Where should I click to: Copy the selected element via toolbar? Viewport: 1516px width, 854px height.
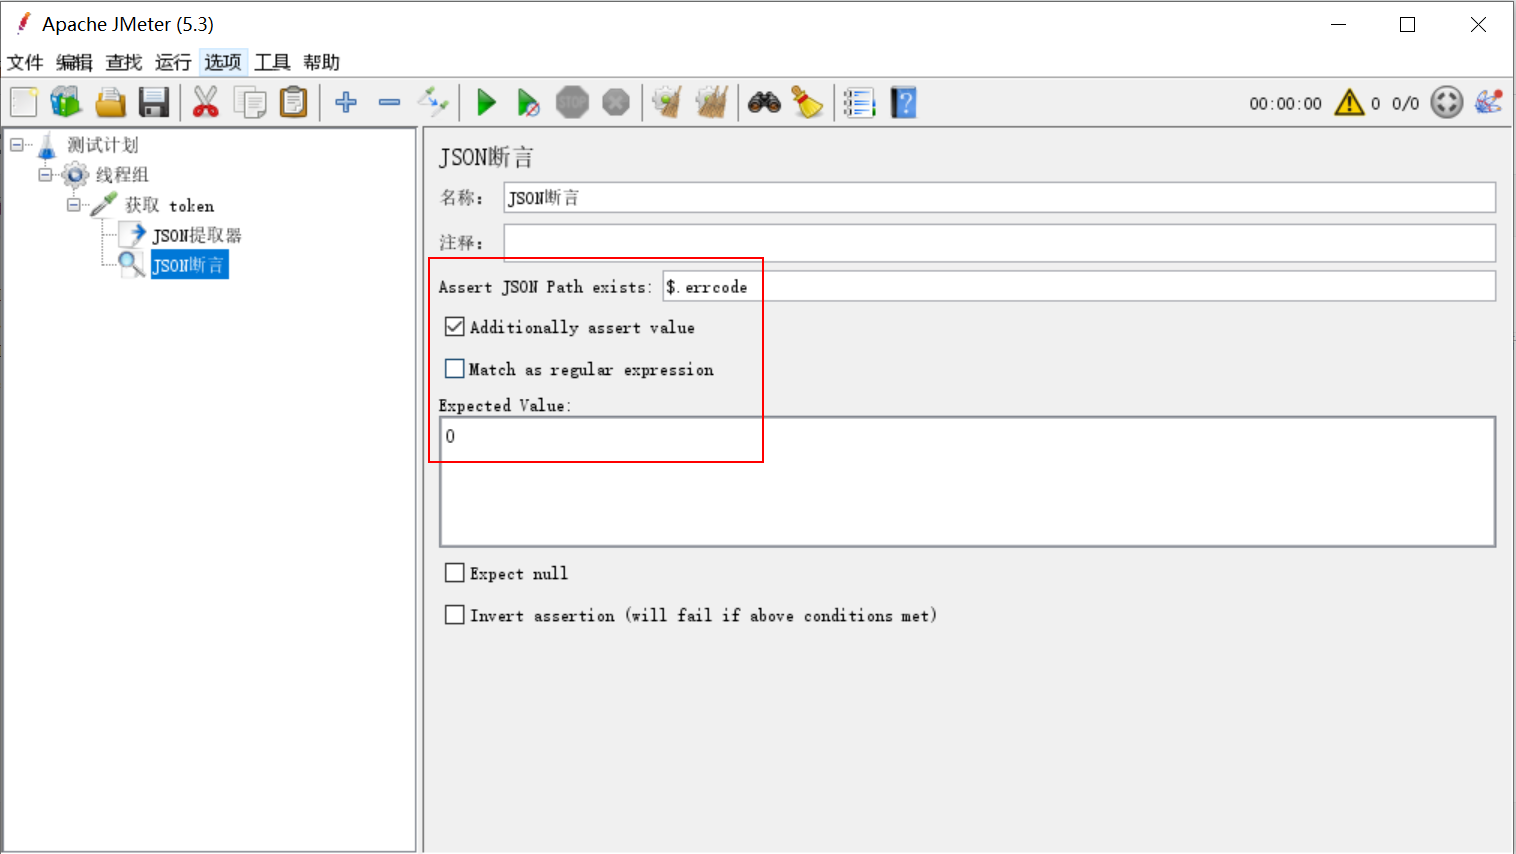[250, 102]
